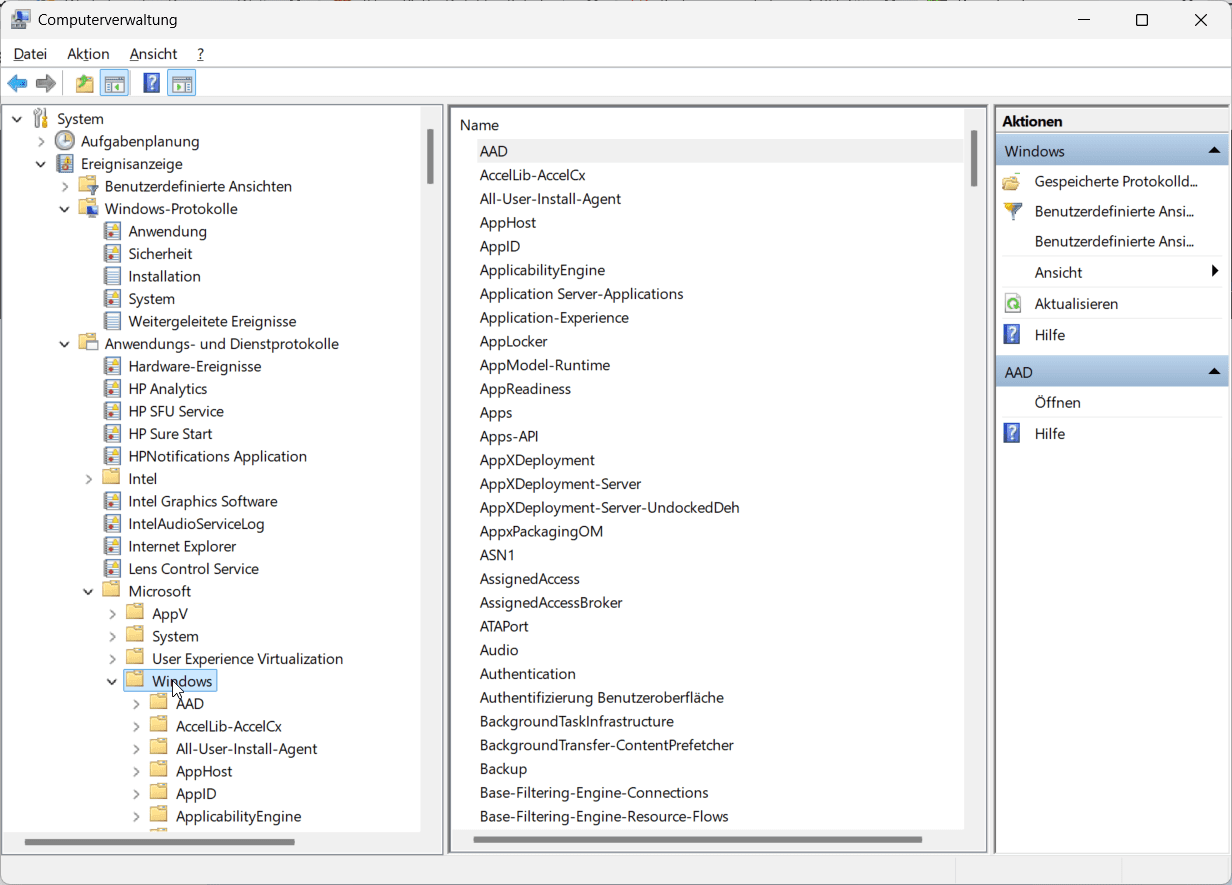The height and width of the screenshot is (885, 1232).
Task: Open the Aktion menu
Action: tap(88, 54)
